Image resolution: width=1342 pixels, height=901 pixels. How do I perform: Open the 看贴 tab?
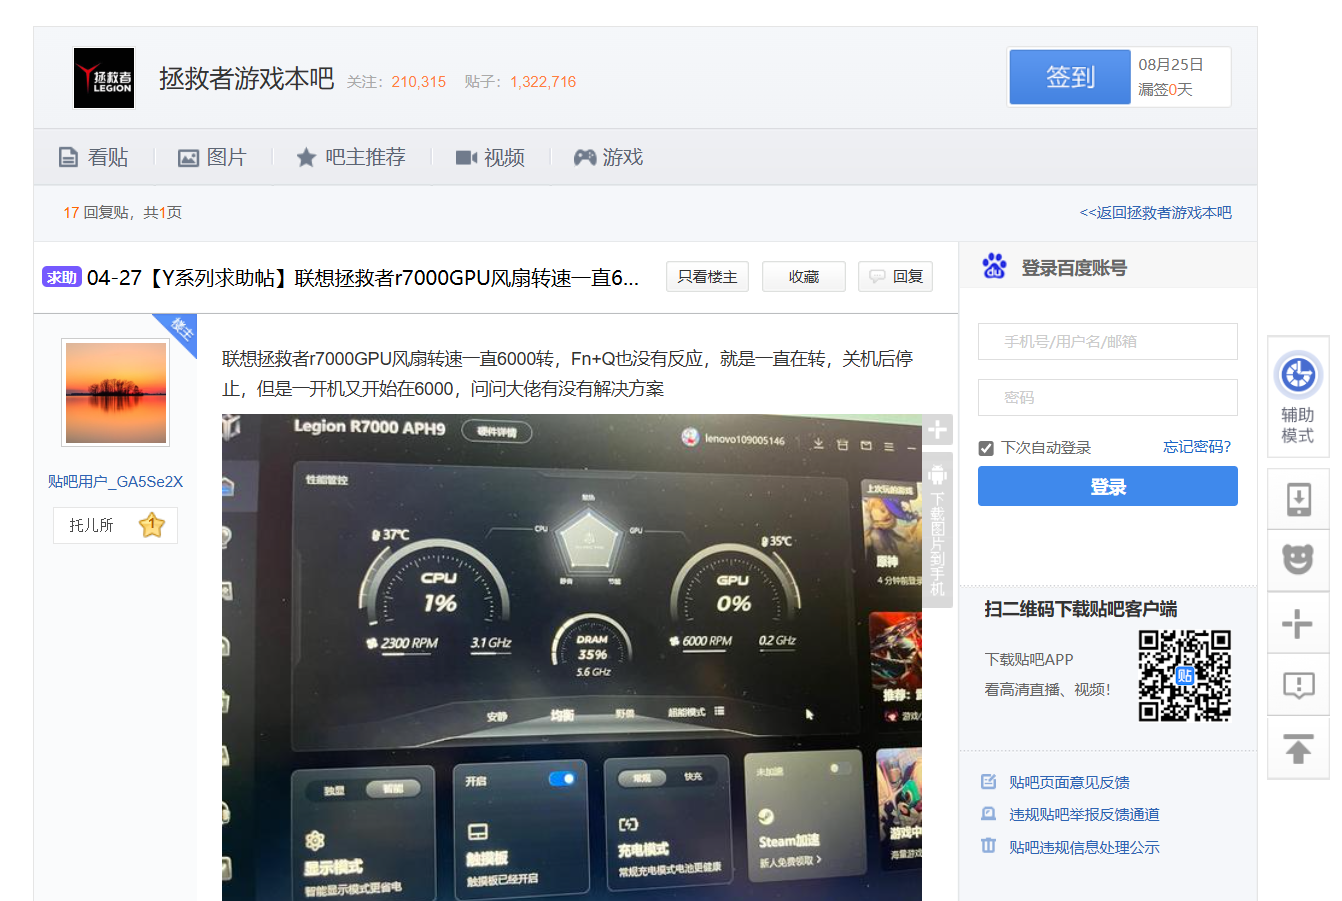click(x=94, y=157)
